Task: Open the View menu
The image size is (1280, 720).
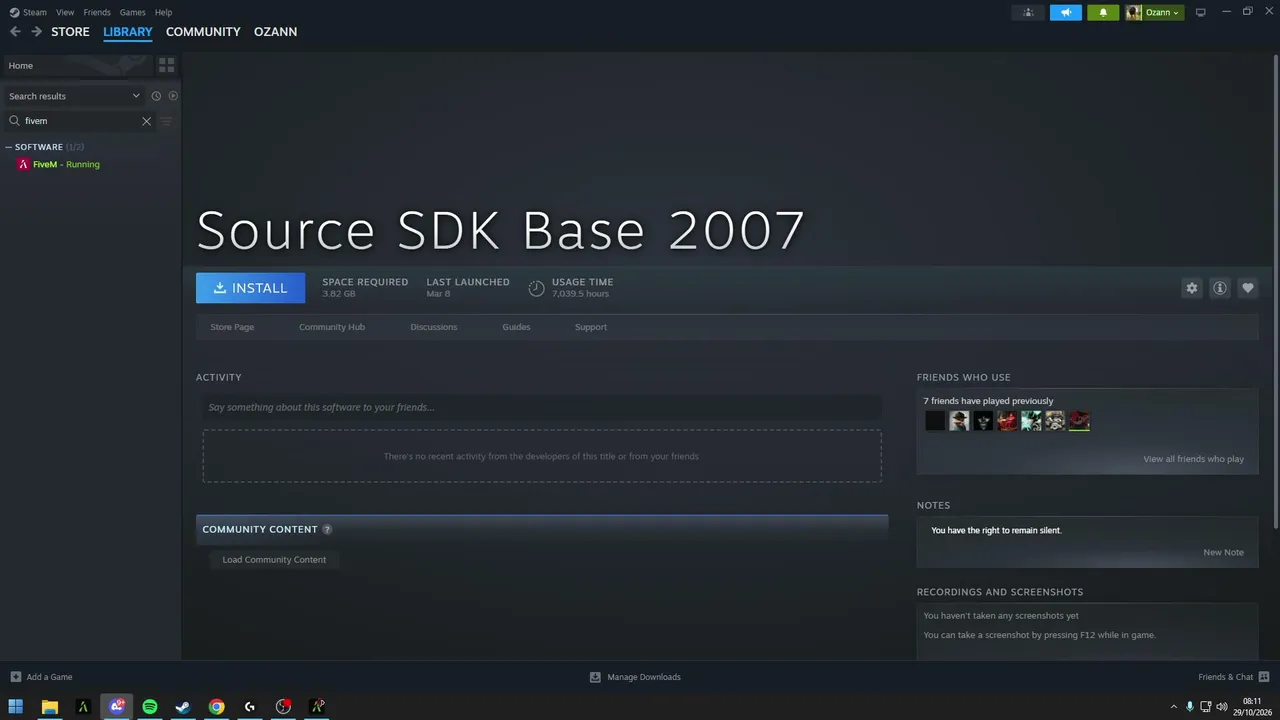Action: tap(65, 12)
